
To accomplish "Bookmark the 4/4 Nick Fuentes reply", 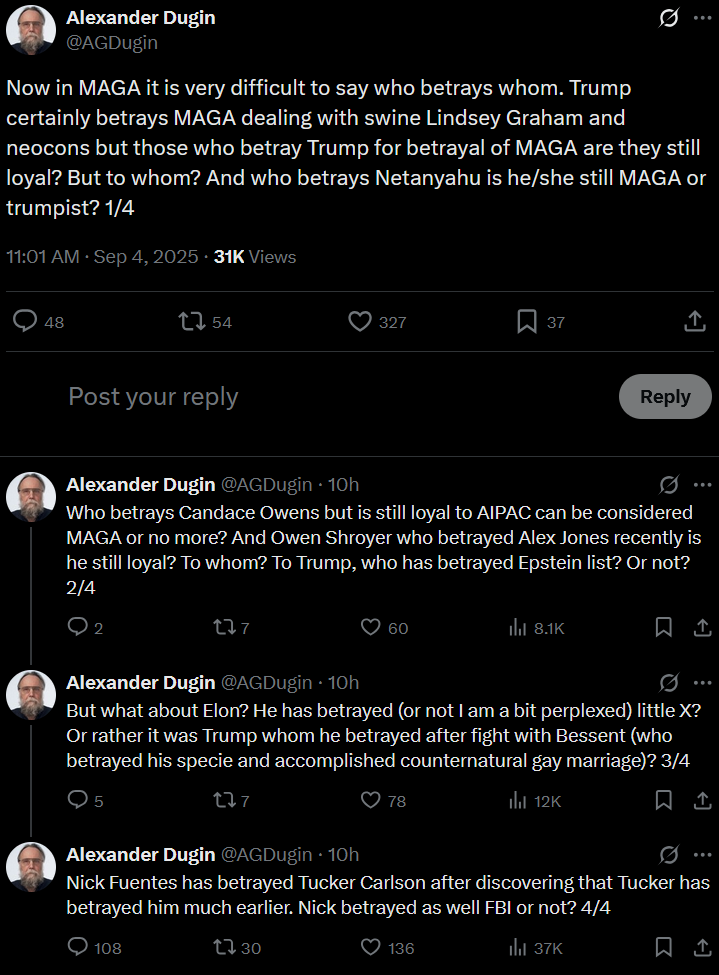I will click(663, 947).
